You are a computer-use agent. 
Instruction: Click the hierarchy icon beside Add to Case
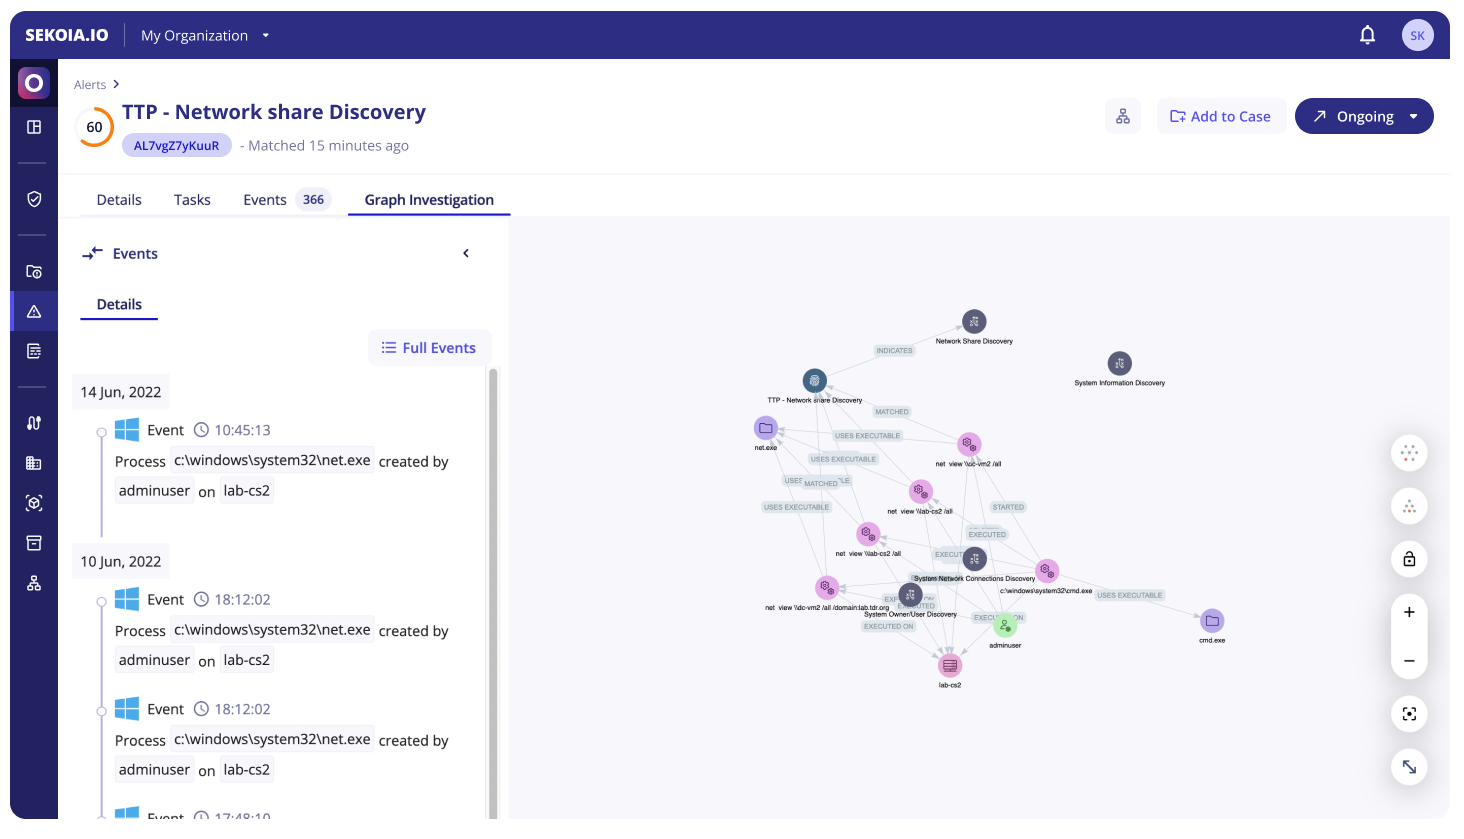point(1123,116)
